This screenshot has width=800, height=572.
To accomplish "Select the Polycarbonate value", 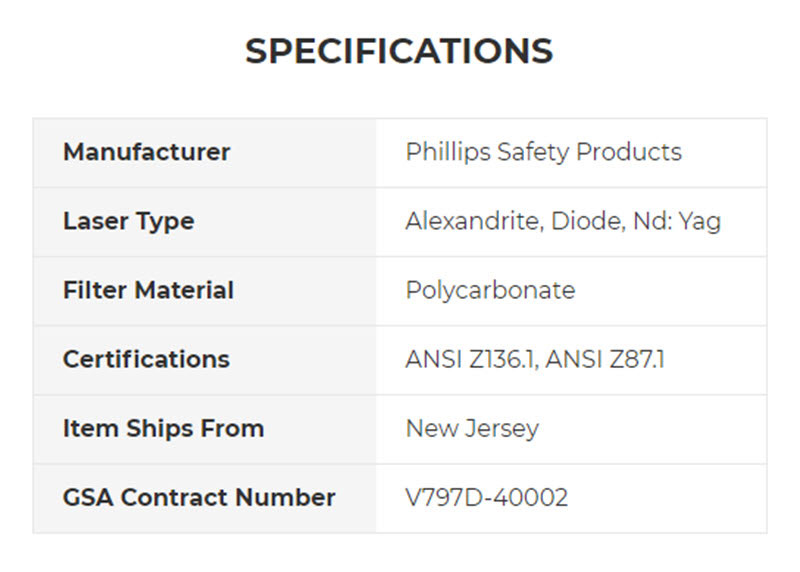I will tap(490, 290).
